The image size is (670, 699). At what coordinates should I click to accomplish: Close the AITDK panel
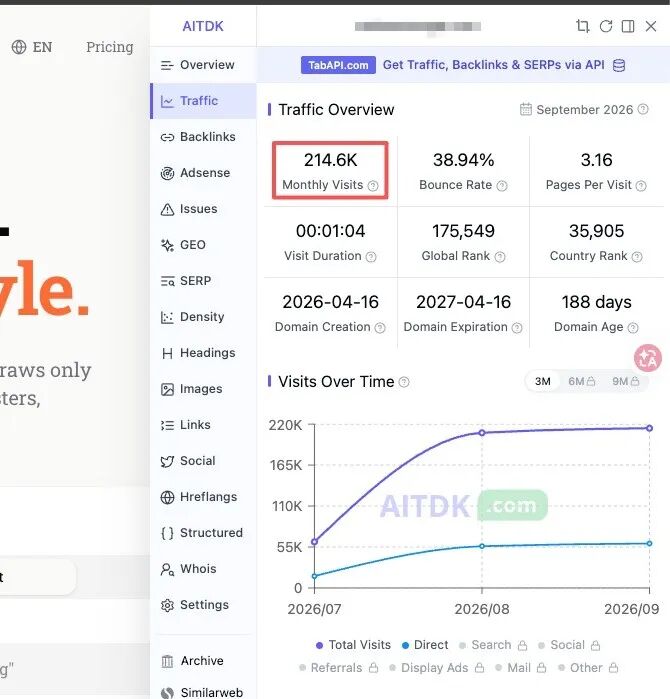tap(651, 26)
